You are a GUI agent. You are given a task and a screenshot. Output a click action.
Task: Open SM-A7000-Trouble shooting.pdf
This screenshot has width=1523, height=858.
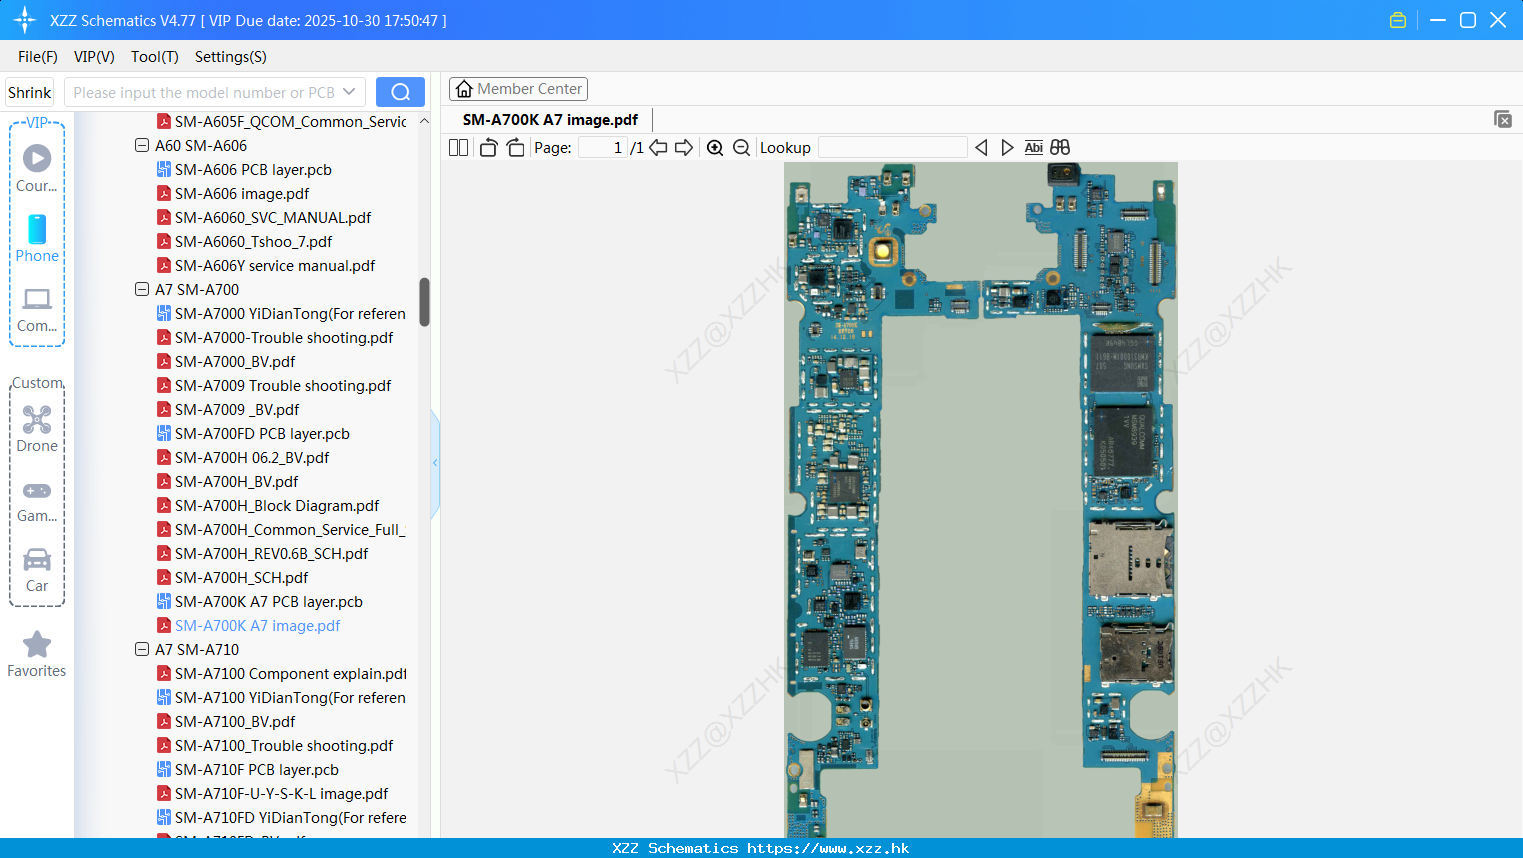[x=284, y=338]
